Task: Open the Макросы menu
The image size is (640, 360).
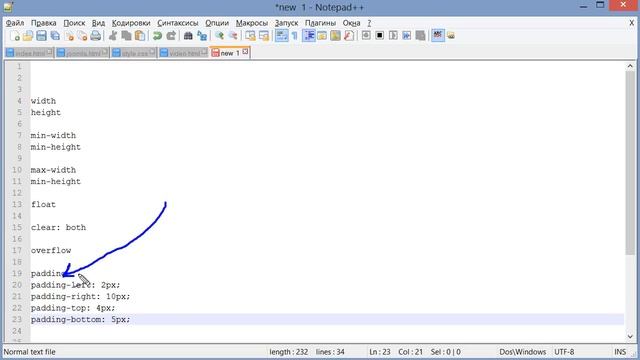Action: (x=252, y=23)
